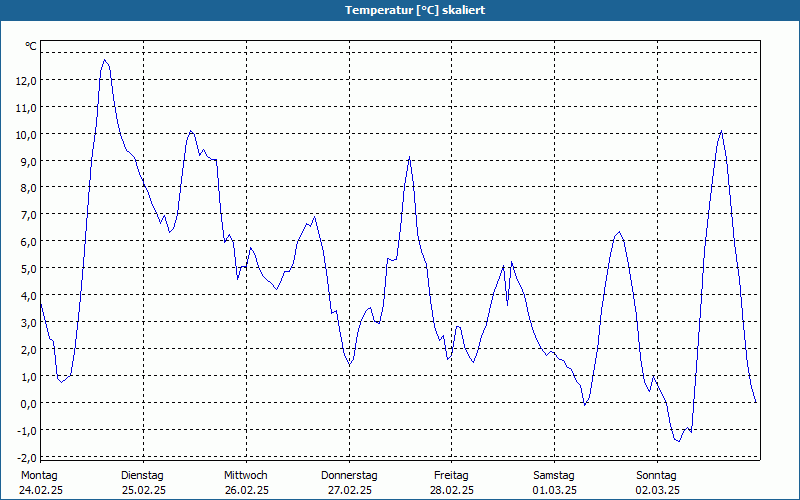This screenshot has height=500, width=800.
Task: Click the date 28.02.25
Action: (x=452, y=491)
